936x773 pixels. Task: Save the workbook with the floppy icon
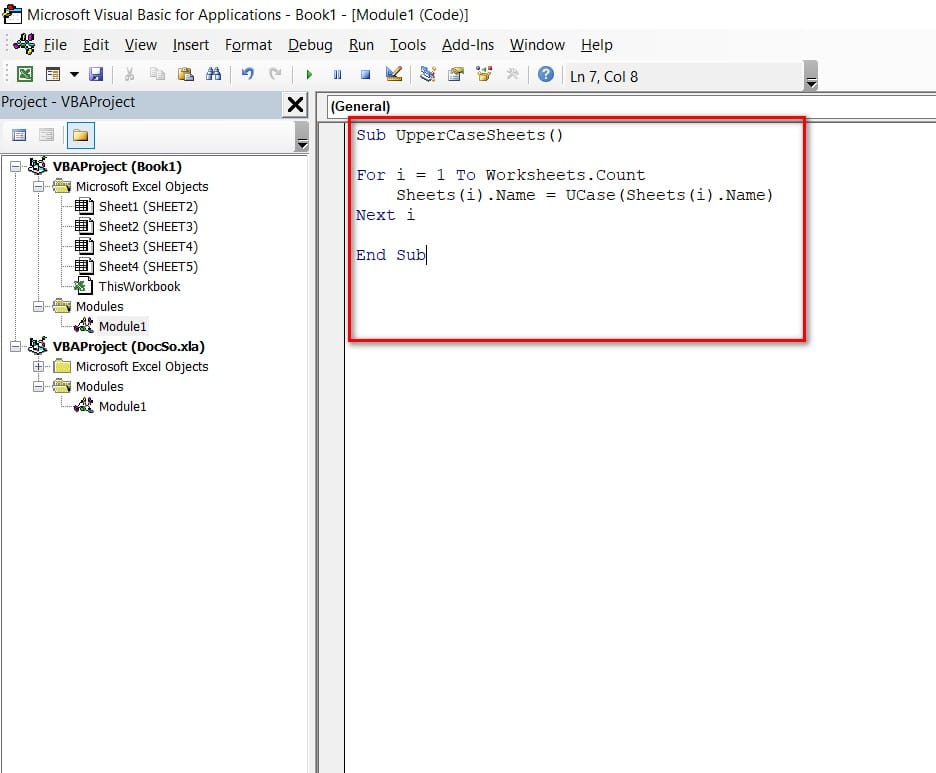[96, 74]
